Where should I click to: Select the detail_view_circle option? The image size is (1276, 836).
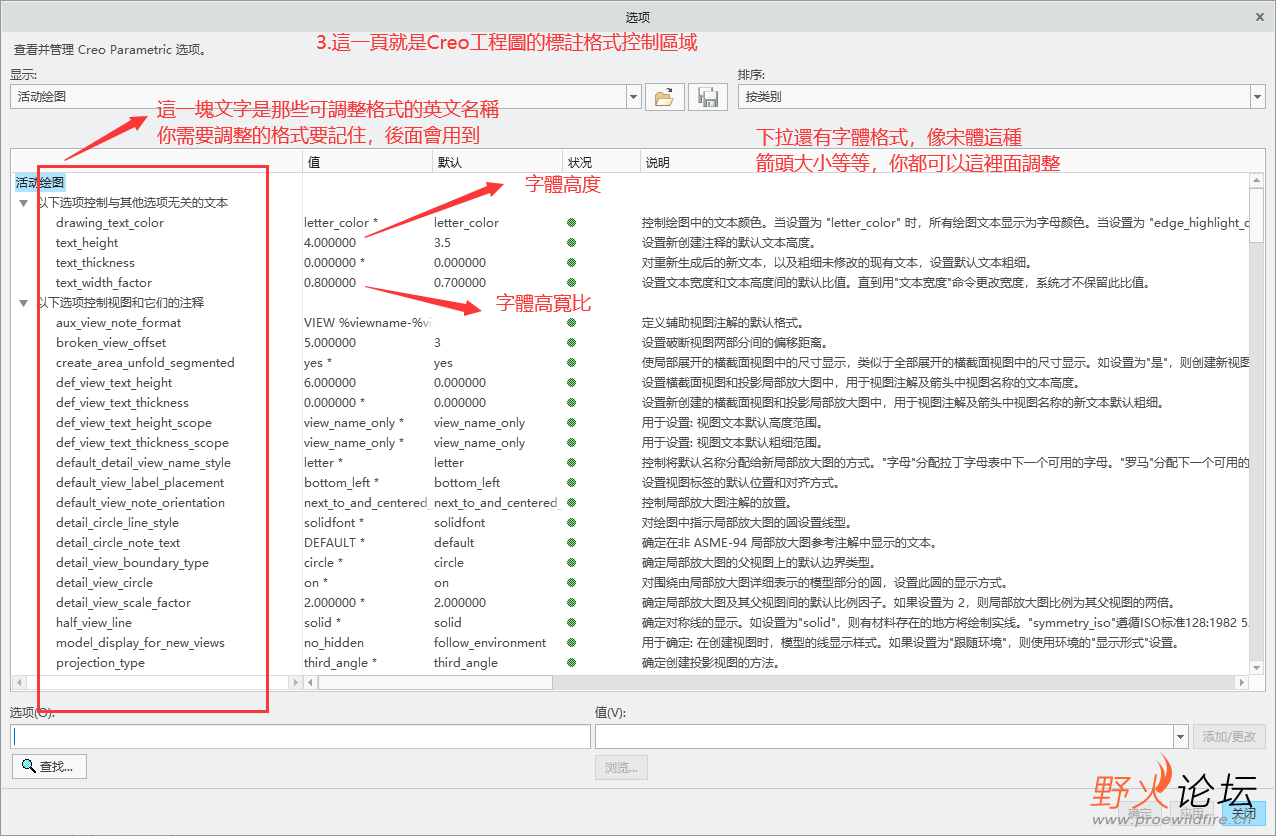click(x=104, y=583)
